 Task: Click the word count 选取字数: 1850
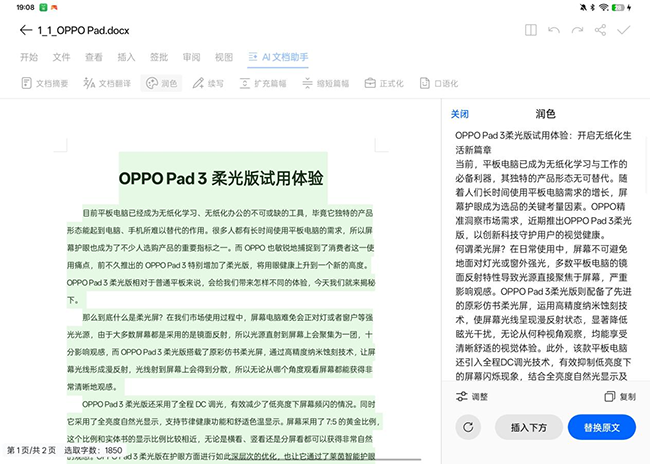[x=93, y=450]
